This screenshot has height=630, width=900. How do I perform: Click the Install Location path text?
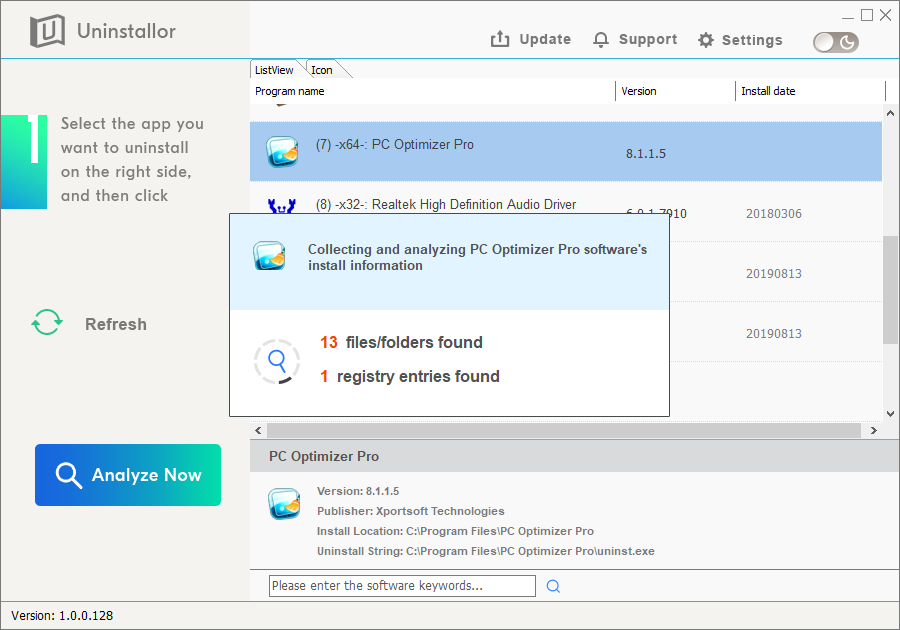455,531
